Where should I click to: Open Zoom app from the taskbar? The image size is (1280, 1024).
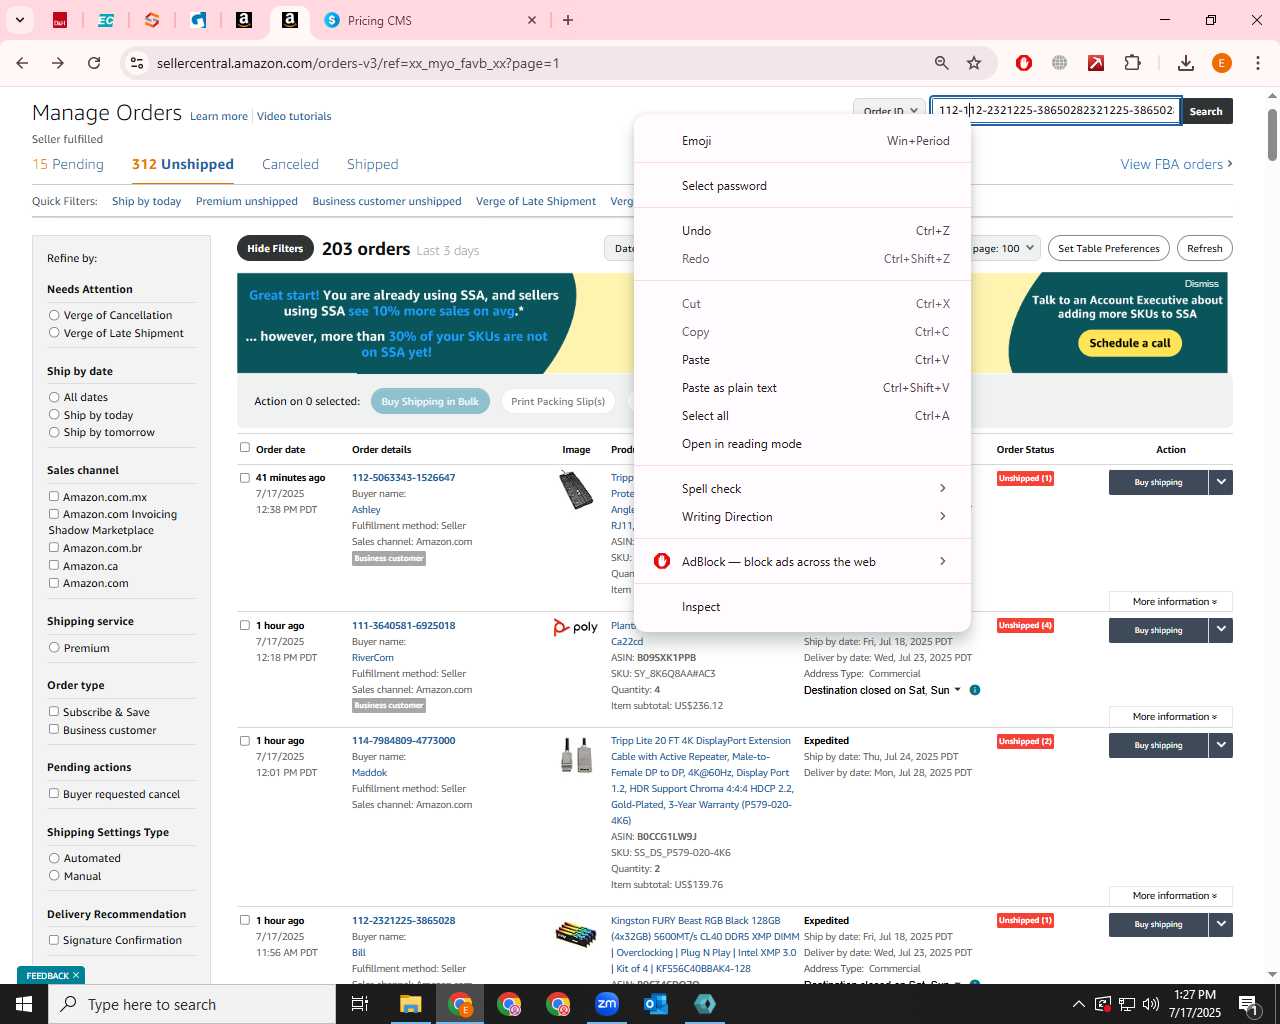coord(607,1004)
